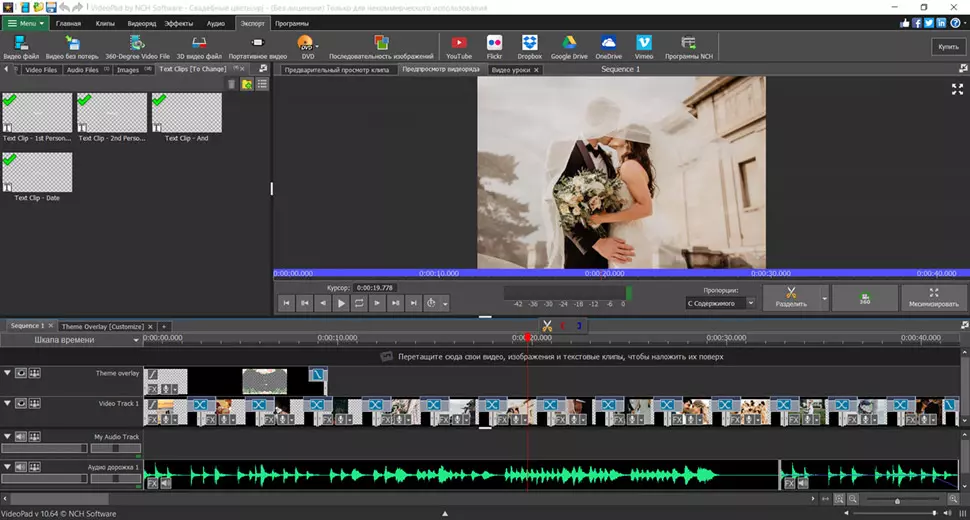The image size is (970, 520).
Task: Click the Buy button at top right
Action: click(946, 46)
